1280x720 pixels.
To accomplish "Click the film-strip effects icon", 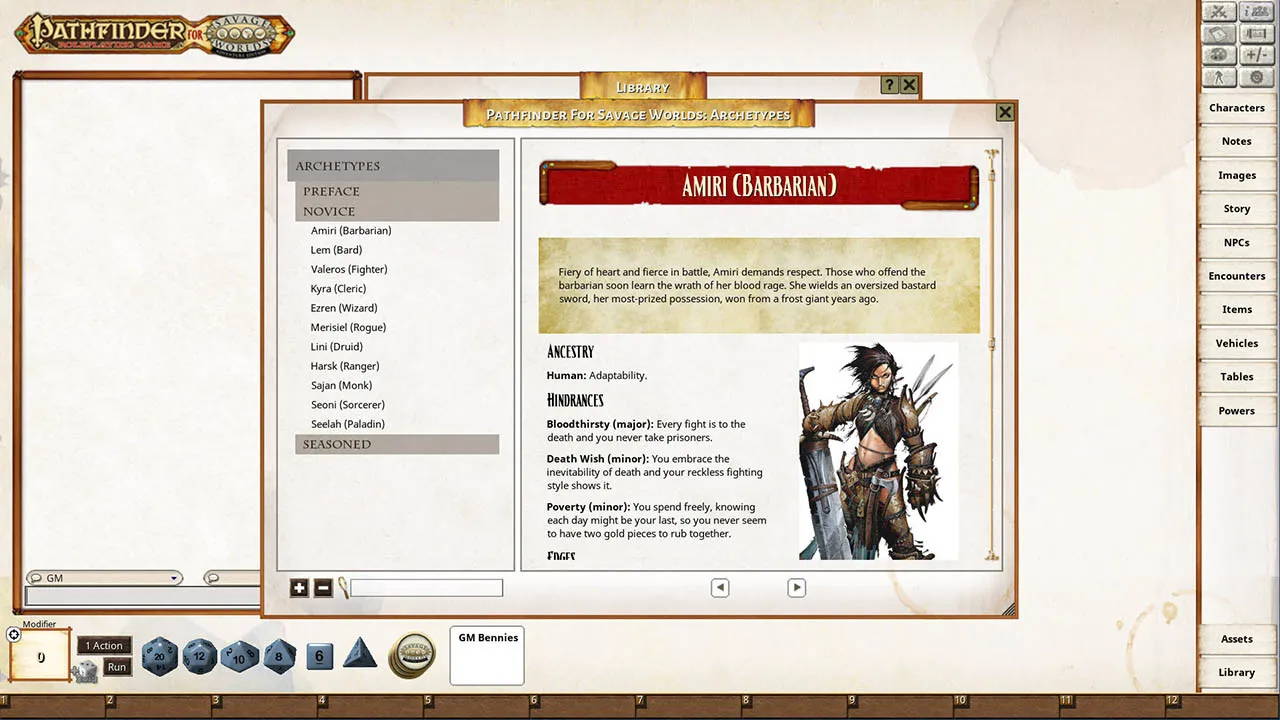I will 1256,34.
